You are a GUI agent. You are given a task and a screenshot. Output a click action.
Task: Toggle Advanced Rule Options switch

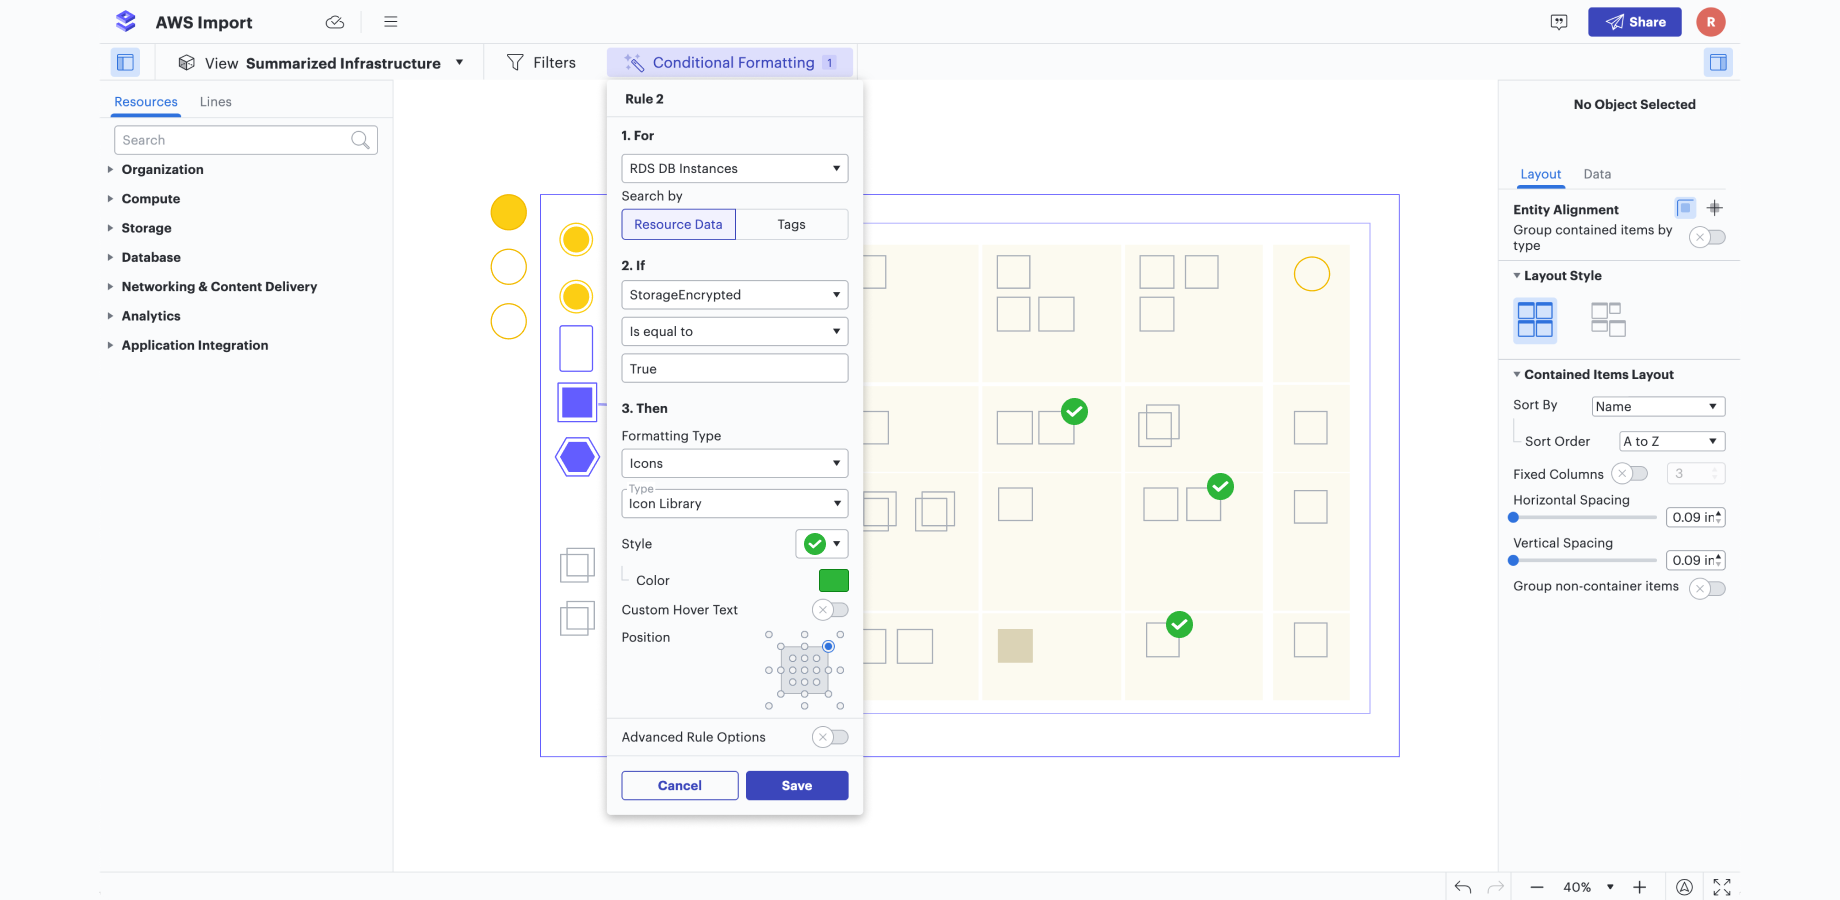[830, 737]
